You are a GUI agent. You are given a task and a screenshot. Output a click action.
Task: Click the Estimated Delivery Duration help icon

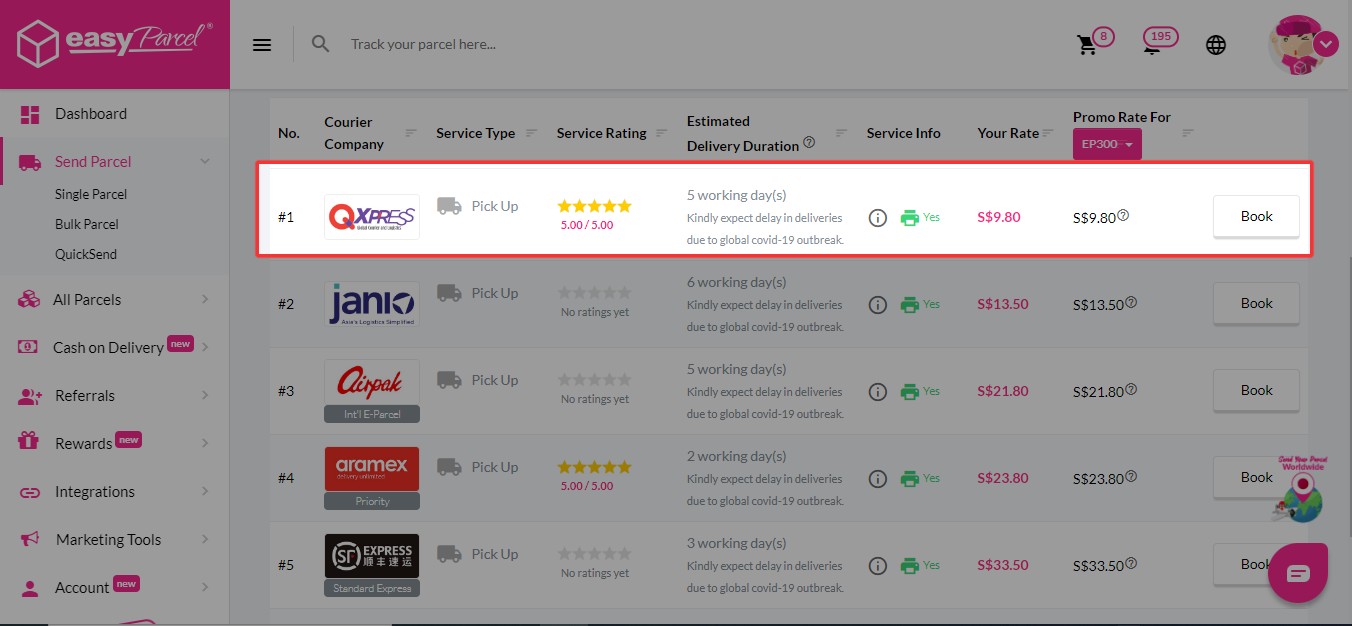(809, 142)
